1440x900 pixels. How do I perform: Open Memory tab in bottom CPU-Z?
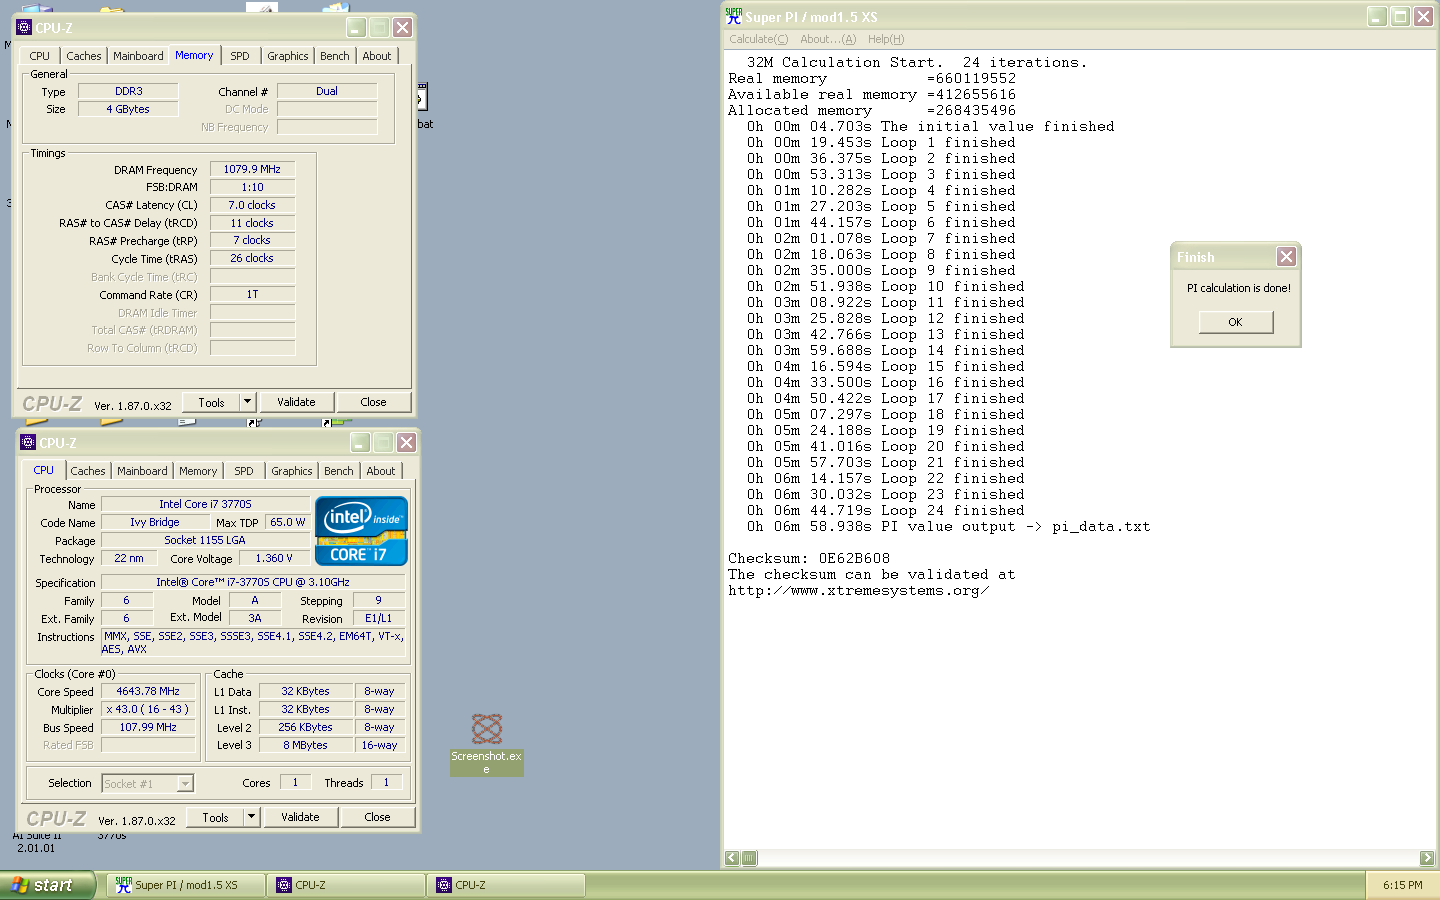click(x=198, y=471)
